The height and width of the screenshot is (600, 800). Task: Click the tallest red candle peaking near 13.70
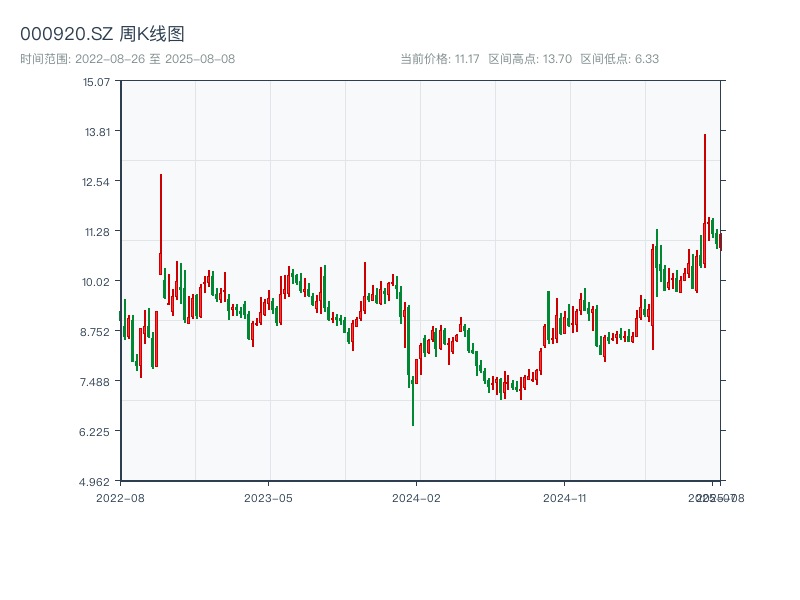704,200
